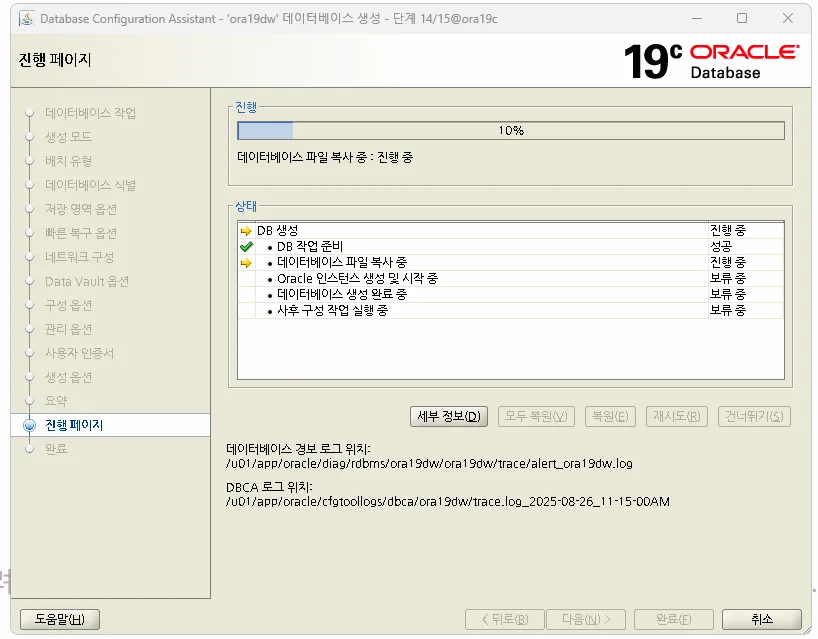This screenshot has width=818, height=639.
Task: Close the Database Configuration Assistant window
Action: pos(788,18)
